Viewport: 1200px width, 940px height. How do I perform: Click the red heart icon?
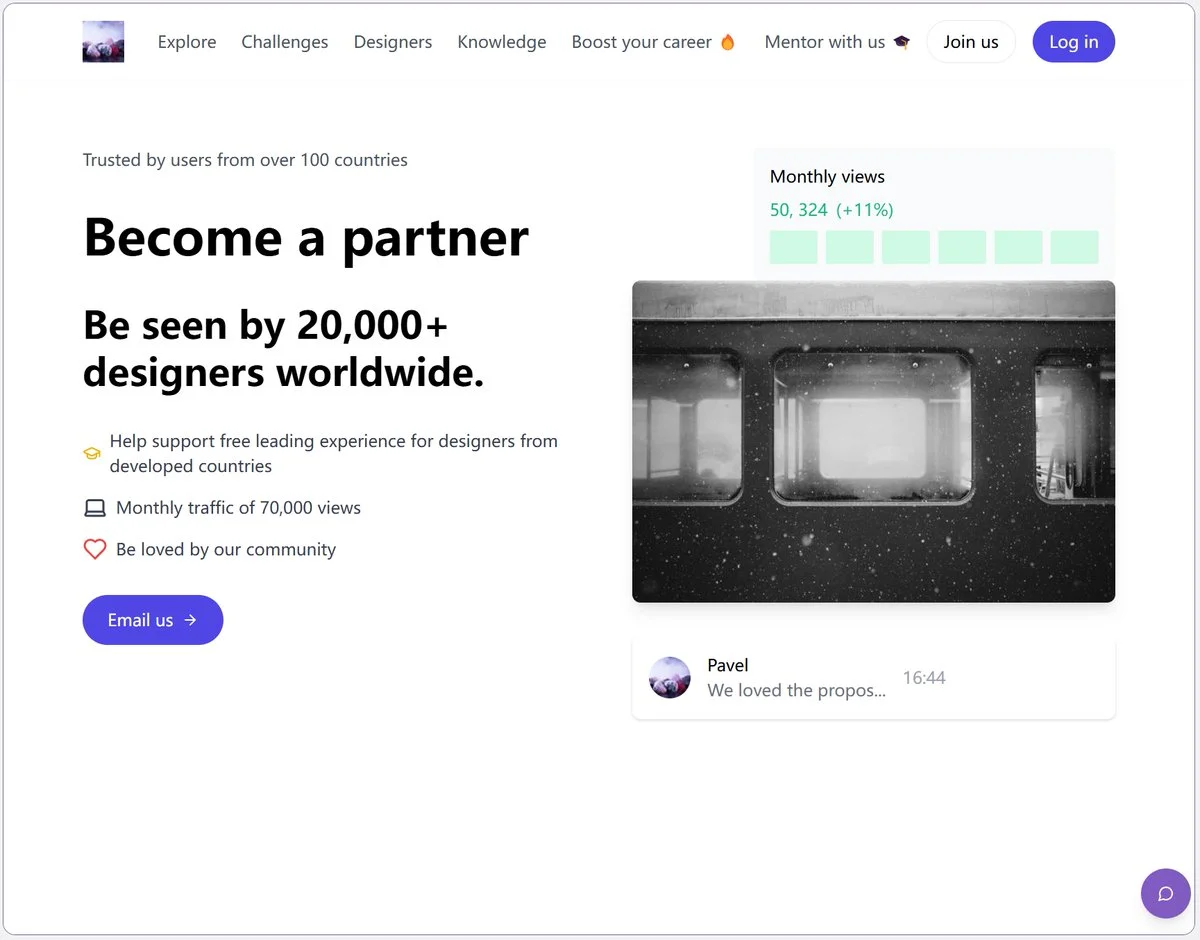click(95, 549)
